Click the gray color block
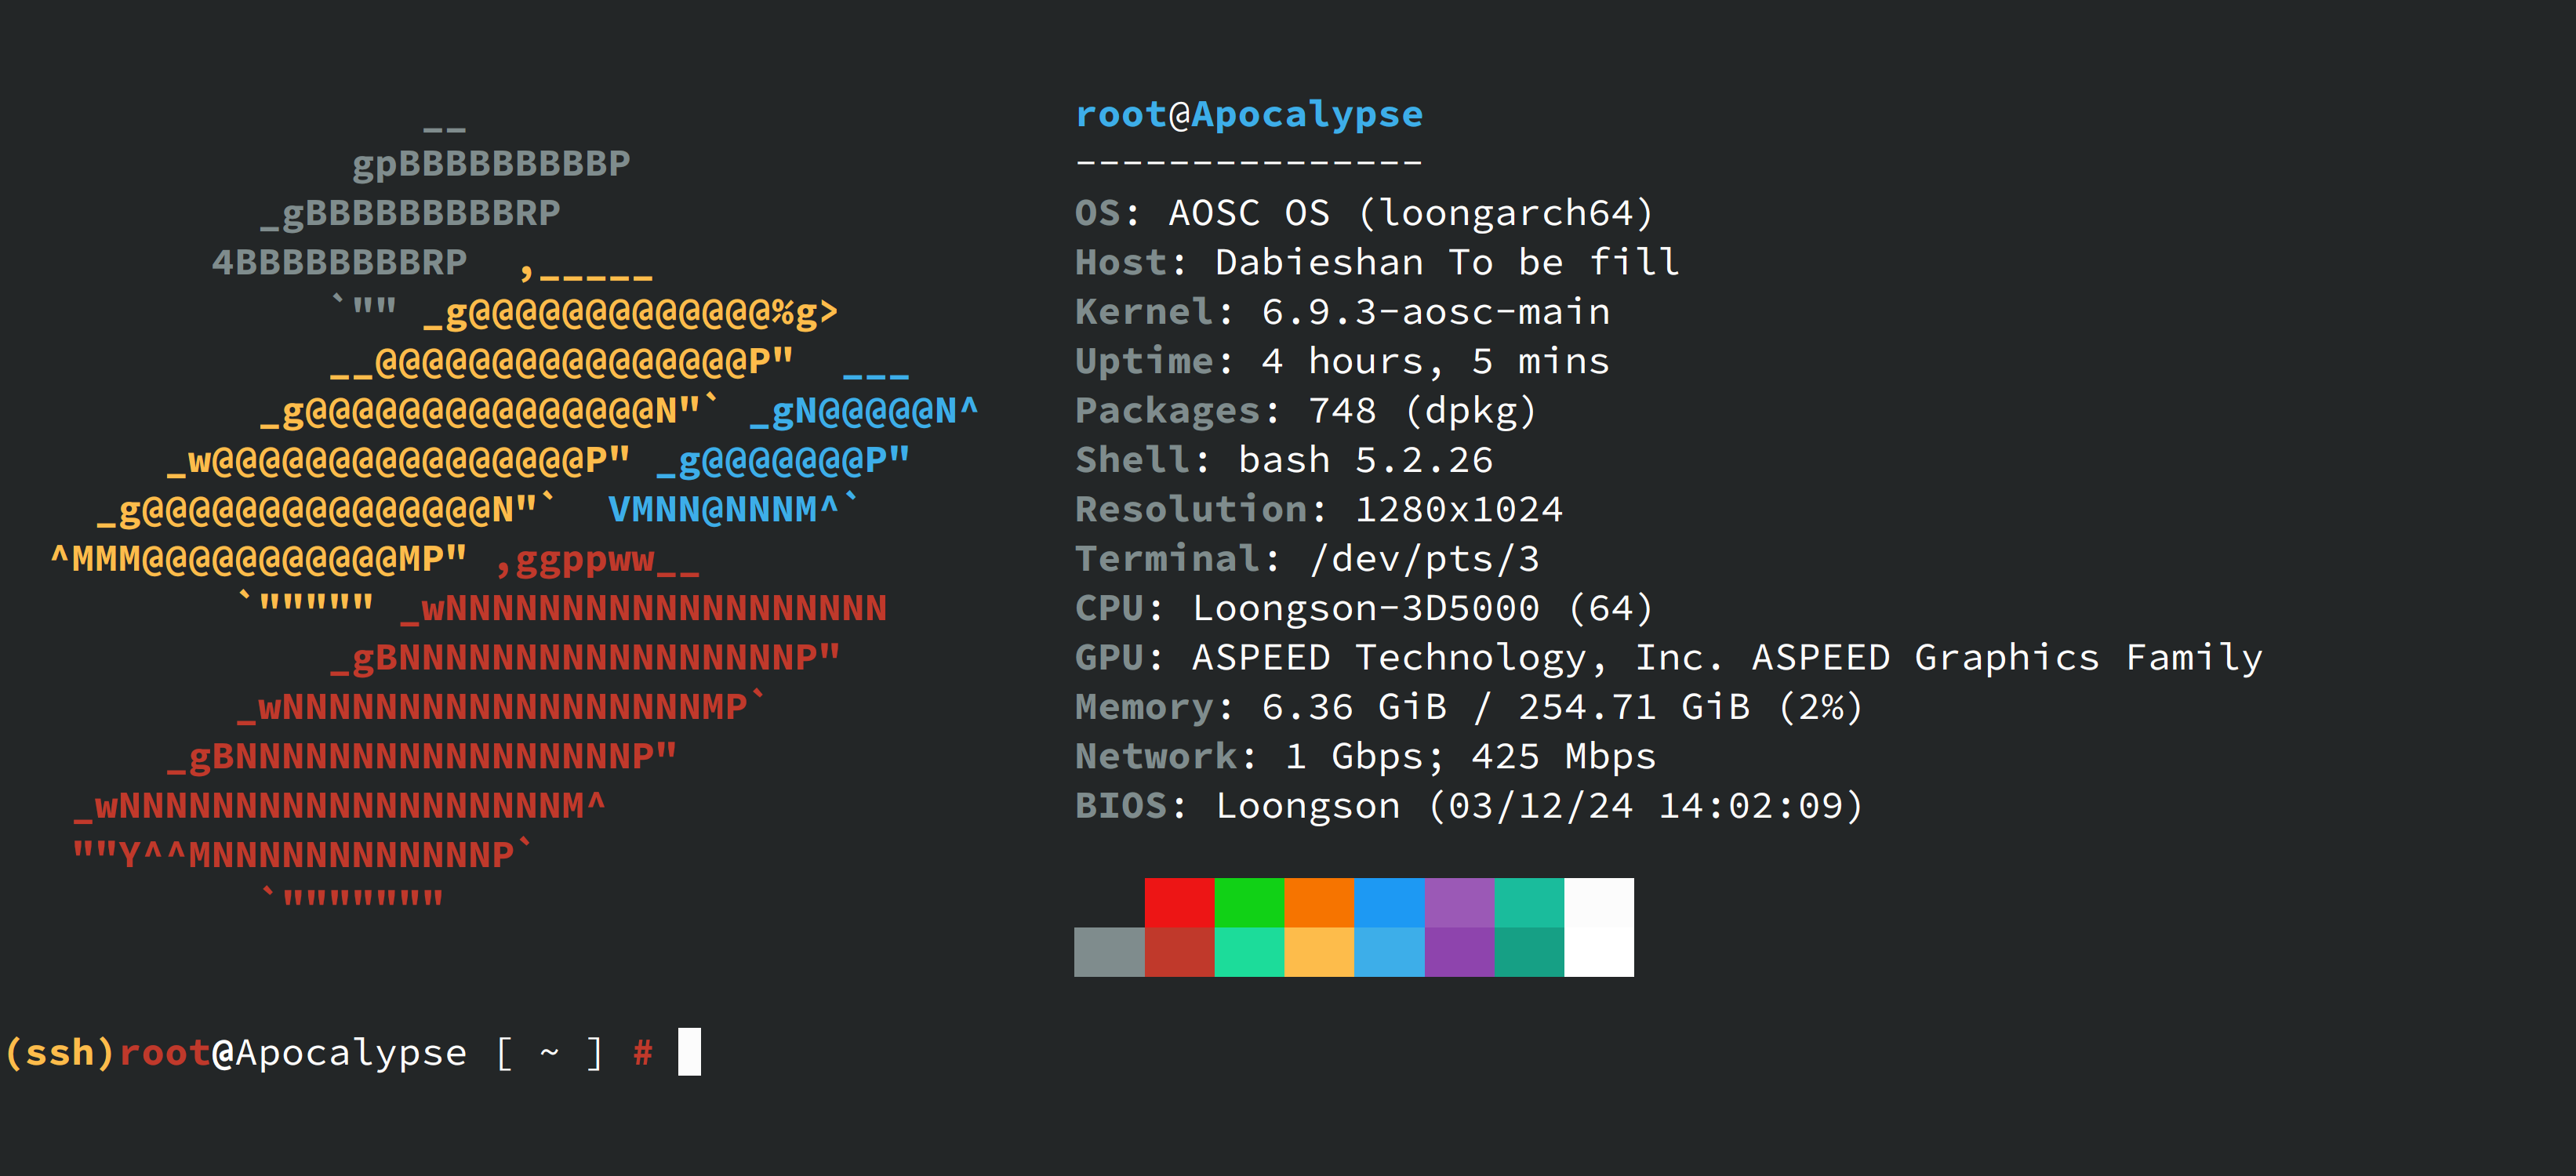This screenshot has width=2576, height=1176. 1109,952
